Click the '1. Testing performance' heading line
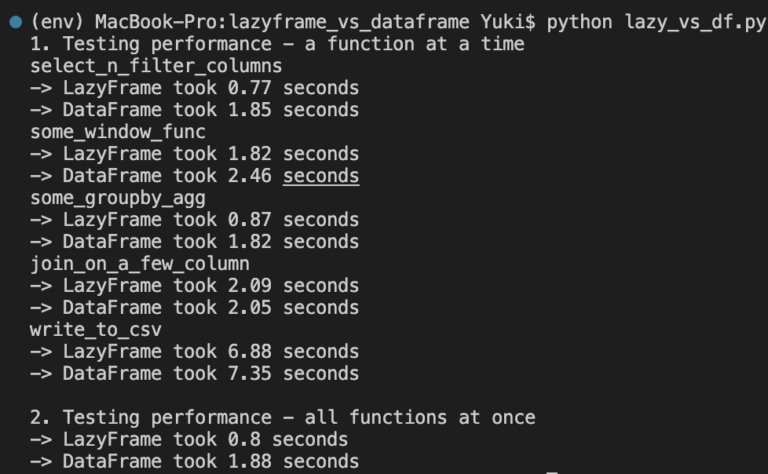The image size is (768, 474). pos(277,44)
